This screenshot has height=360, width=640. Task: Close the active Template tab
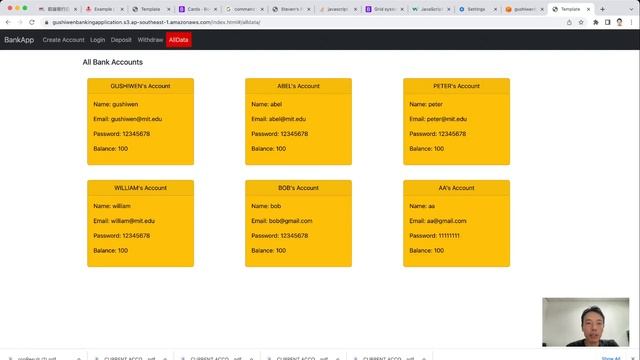point(588,9)
